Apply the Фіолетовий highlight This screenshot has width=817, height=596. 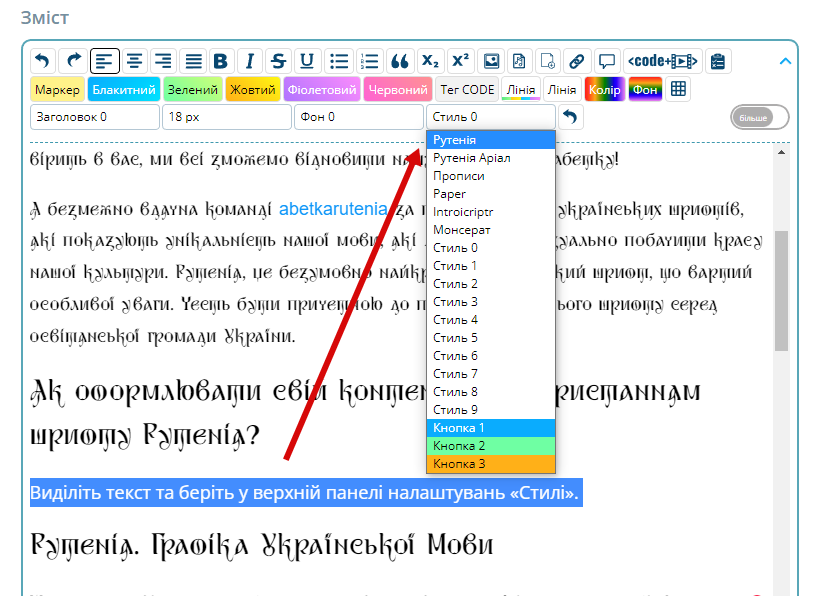click(x=322, y=90)
